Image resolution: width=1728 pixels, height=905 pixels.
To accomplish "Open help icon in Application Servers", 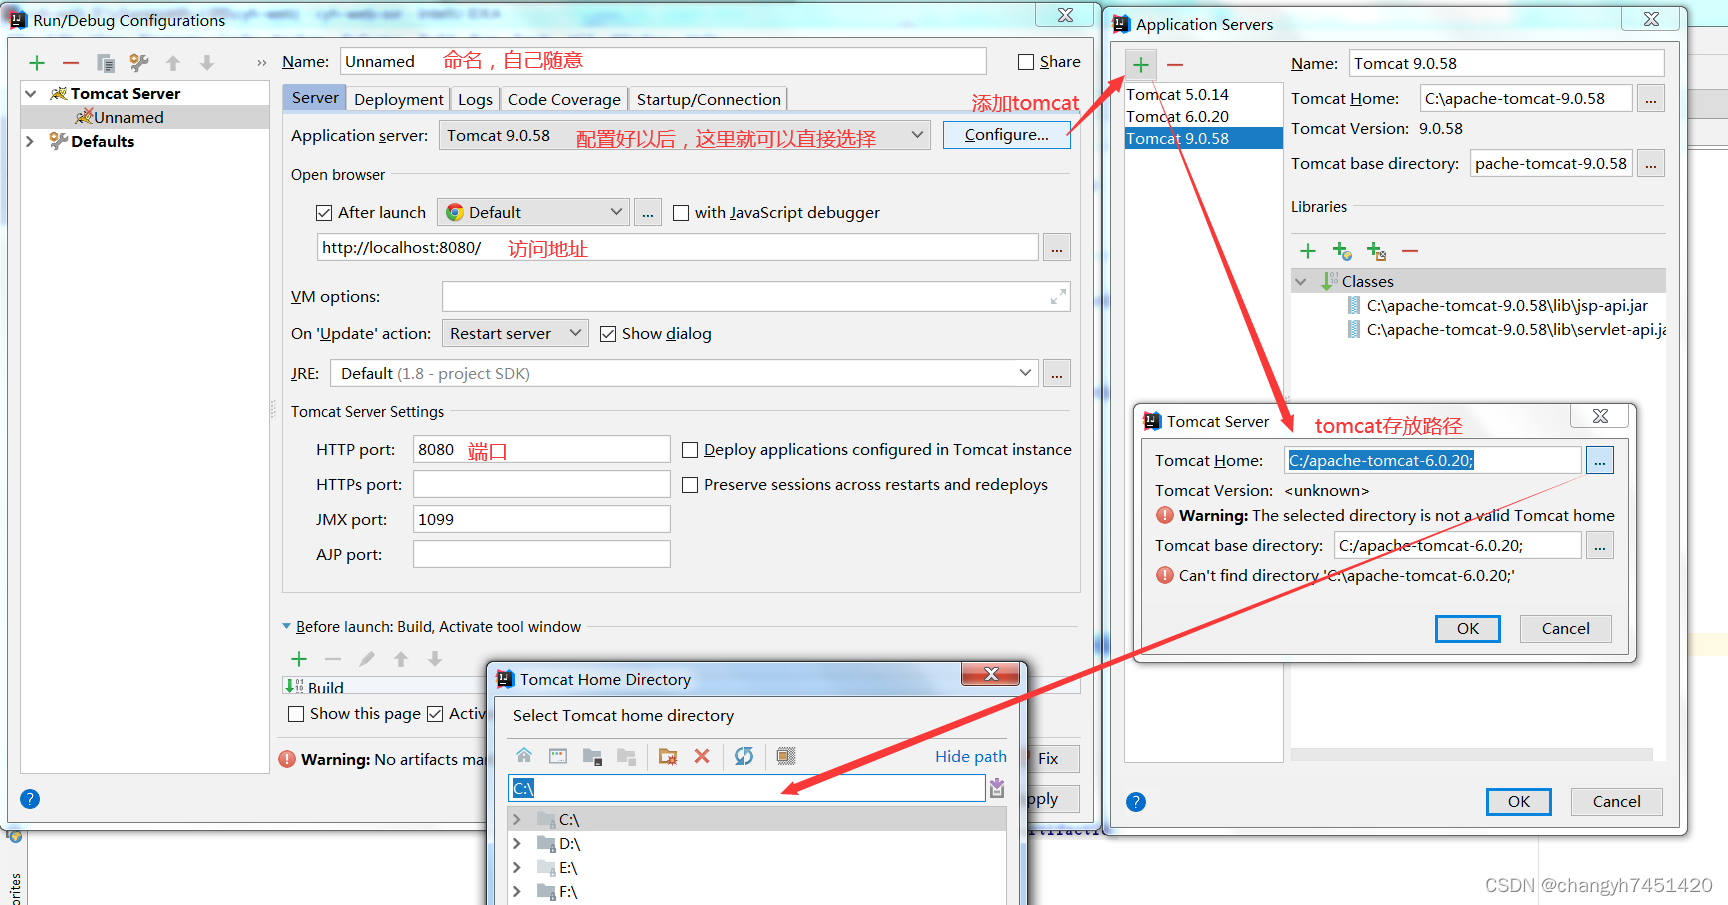I will coord(1136,802).
